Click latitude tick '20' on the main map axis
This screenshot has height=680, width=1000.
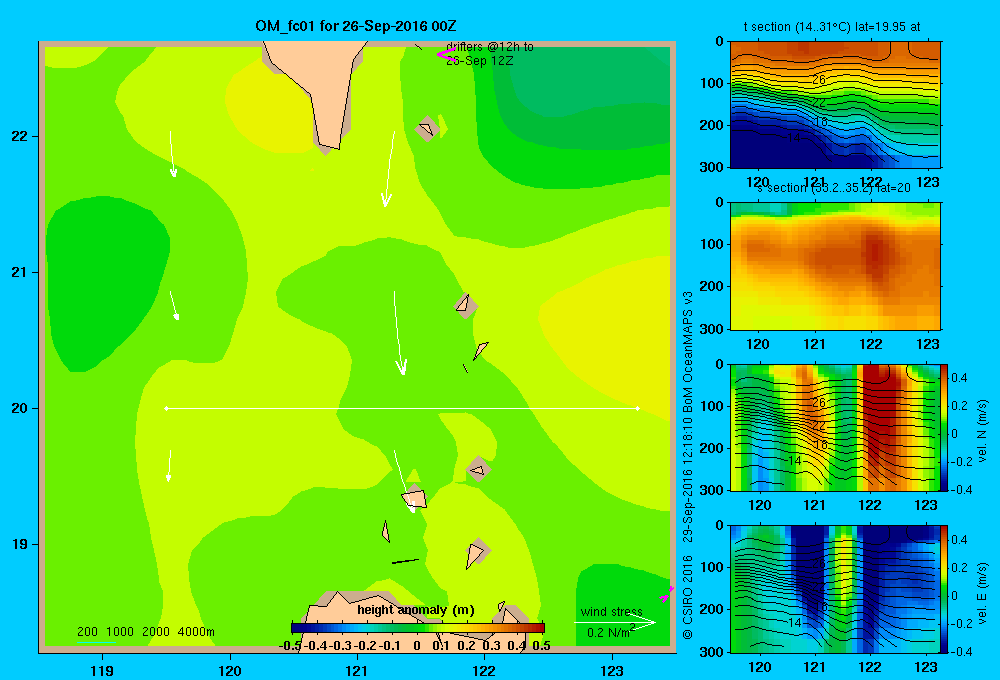click(x=20, y=408)
